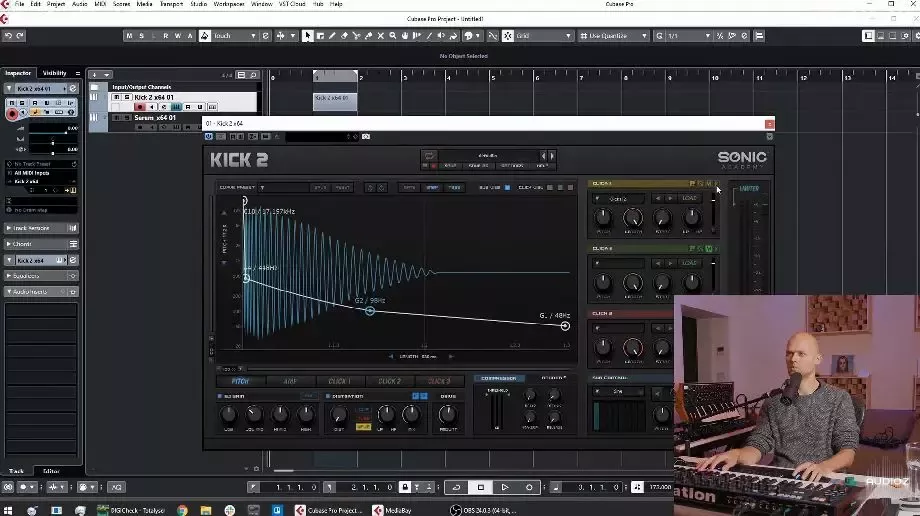
Task: Switch to the Visibility tab
Action: tap(55, 73)
